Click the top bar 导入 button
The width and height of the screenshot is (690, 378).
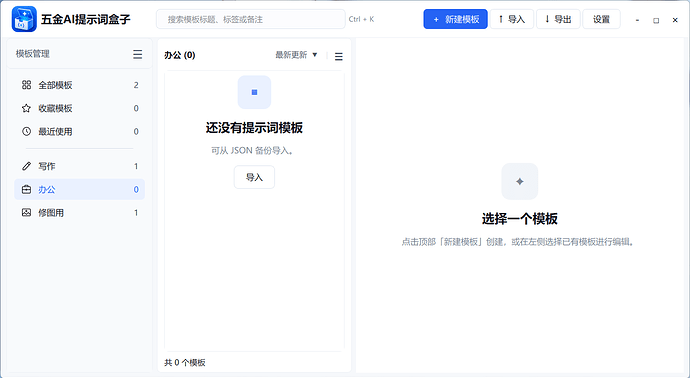[x=512, y=19]
